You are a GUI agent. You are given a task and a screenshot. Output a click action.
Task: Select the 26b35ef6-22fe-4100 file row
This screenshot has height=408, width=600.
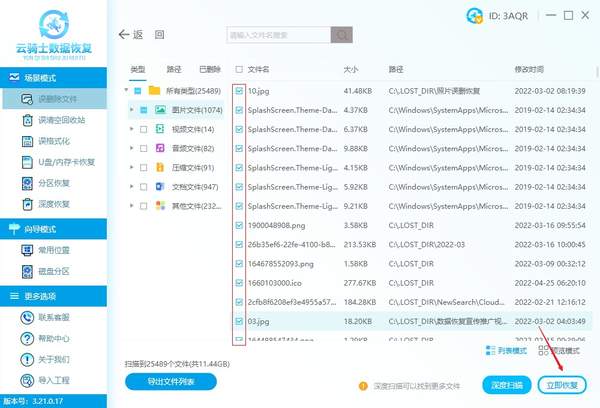coord(412,245)
